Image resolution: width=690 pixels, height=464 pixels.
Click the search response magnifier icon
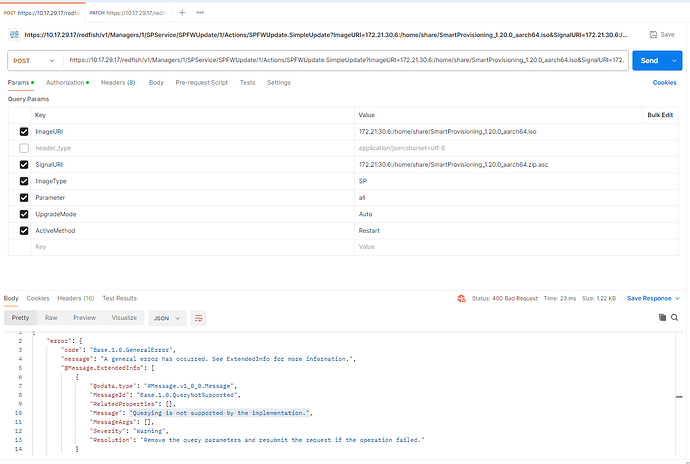point(676,317)
